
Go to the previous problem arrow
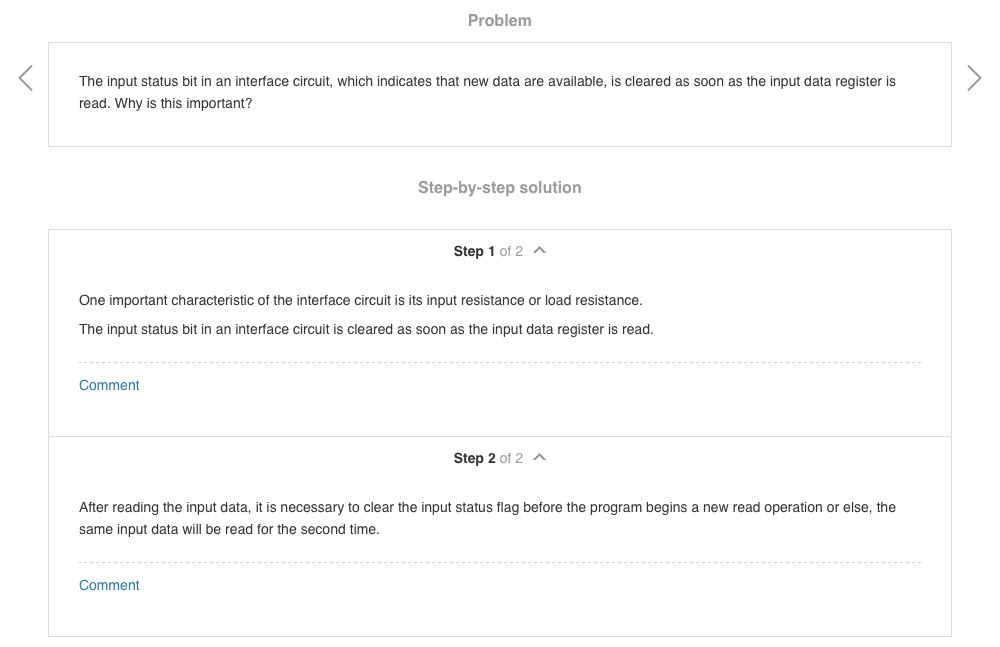click(26, 78)
